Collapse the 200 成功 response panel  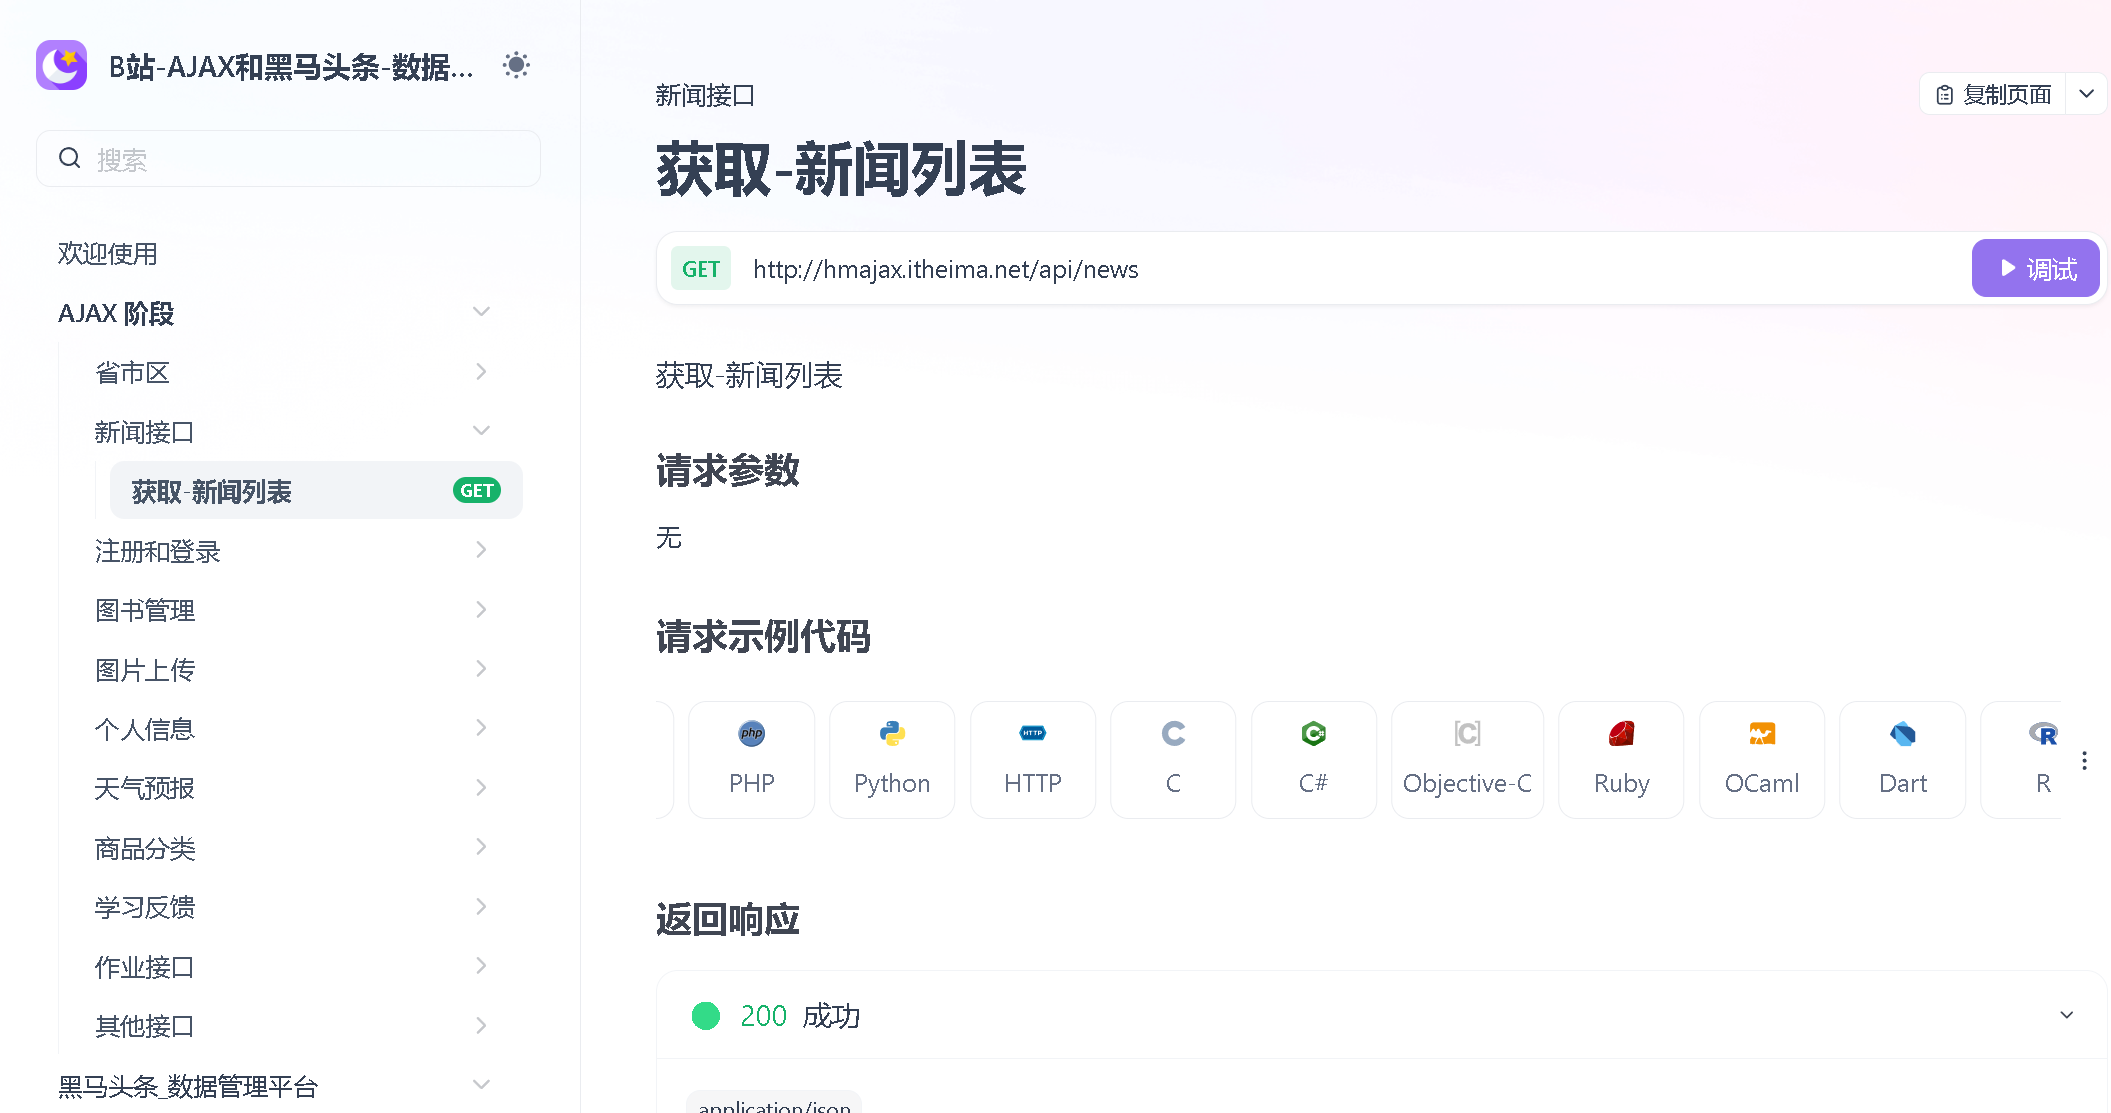(2067, 1015)
